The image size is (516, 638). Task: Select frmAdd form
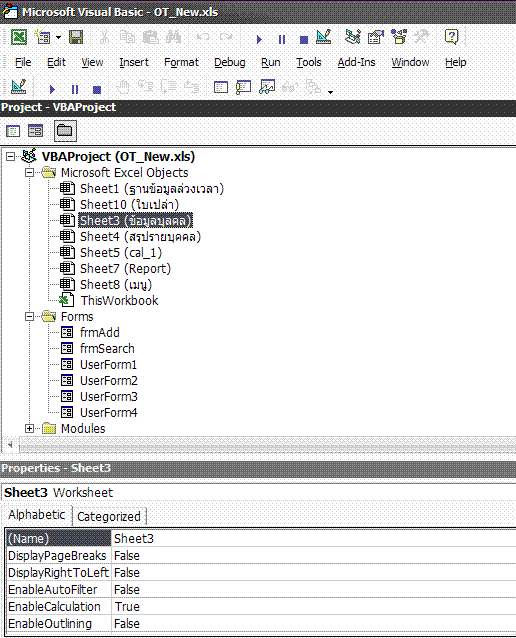click(100, 332)
